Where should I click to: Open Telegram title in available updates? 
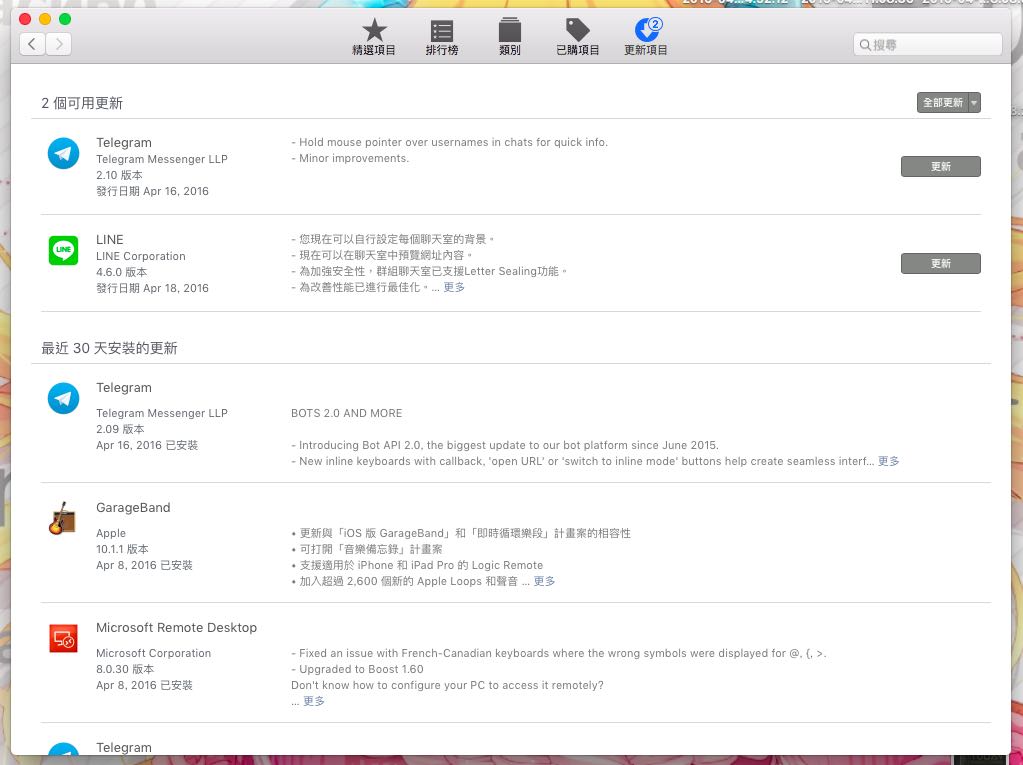tap(124, 143)
